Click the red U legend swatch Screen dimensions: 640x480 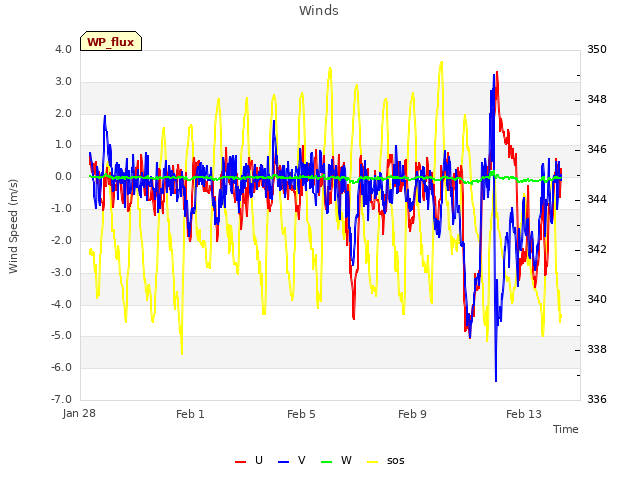click(240, 462)
